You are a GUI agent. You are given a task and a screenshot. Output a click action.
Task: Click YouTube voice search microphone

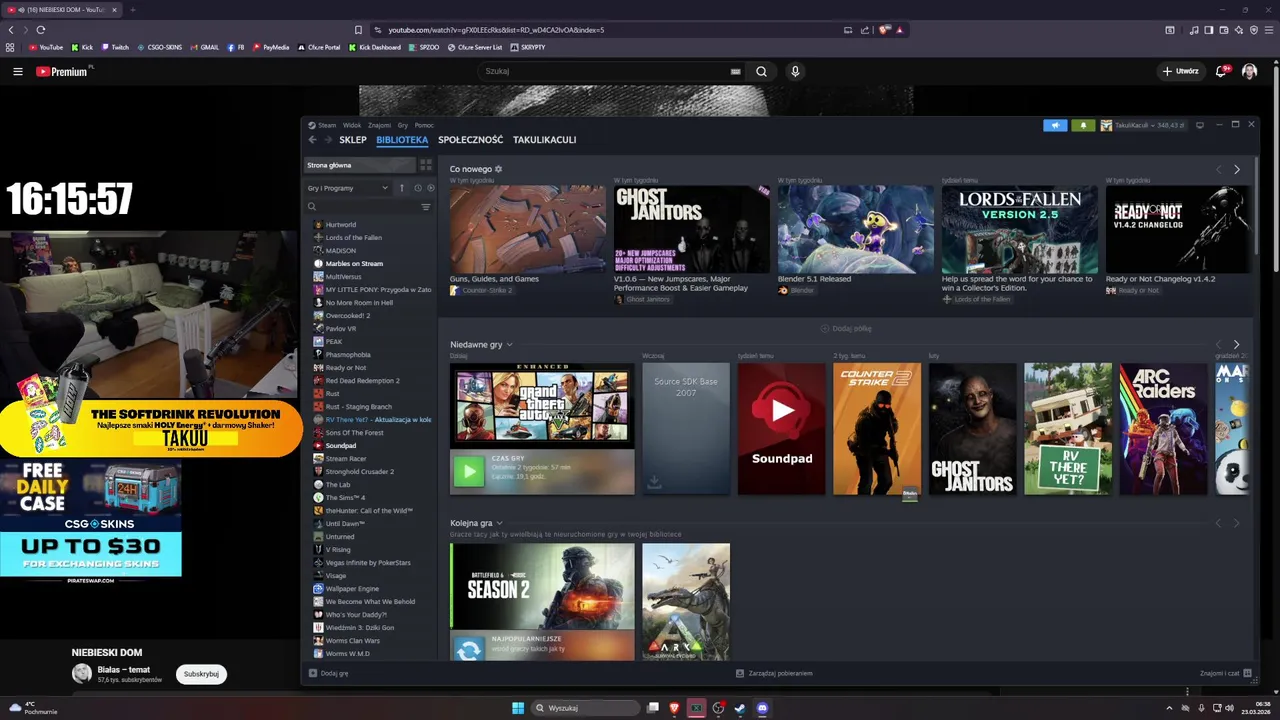(795, 71)
